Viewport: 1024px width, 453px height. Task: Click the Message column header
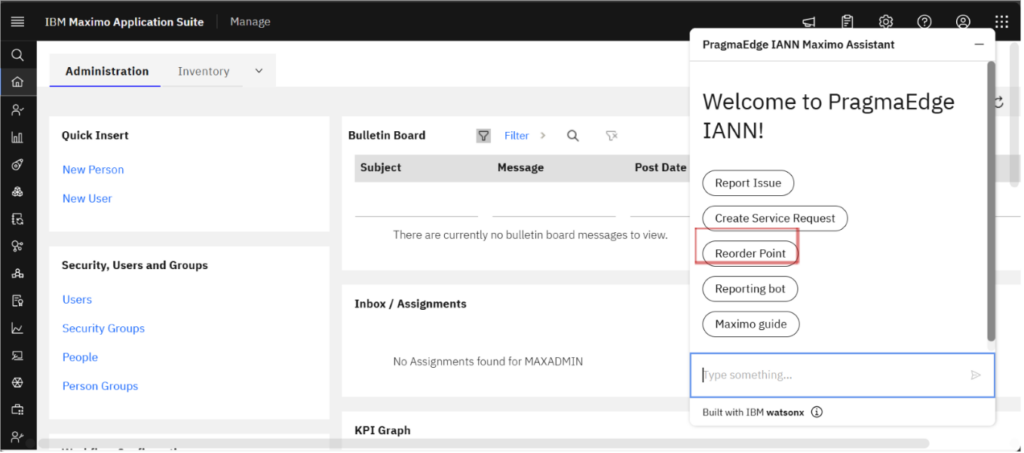[x=520, y=167]
